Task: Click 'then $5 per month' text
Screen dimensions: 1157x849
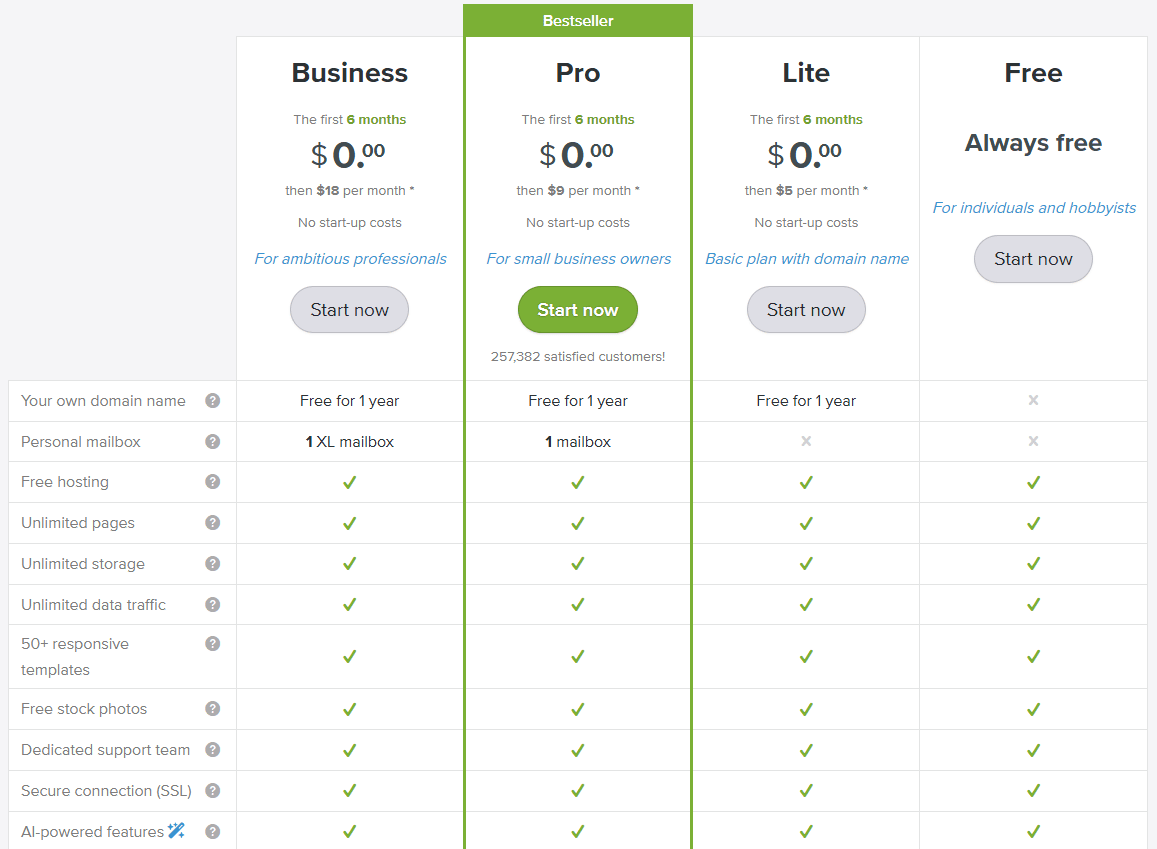Action: tap(806, 190)
